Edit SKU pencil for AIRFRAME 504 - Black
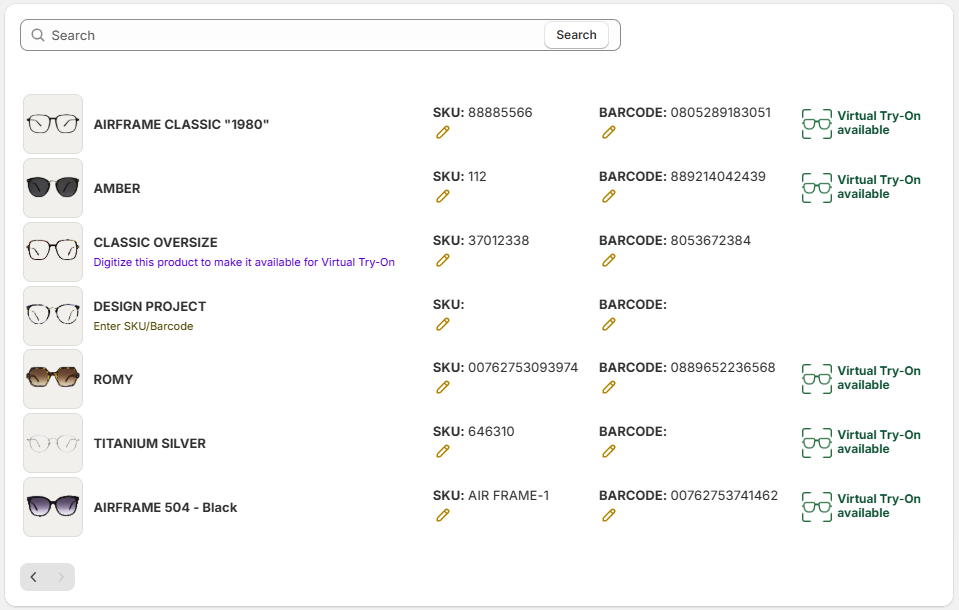The width and height of the screenshot is (959, 610). 443,515
